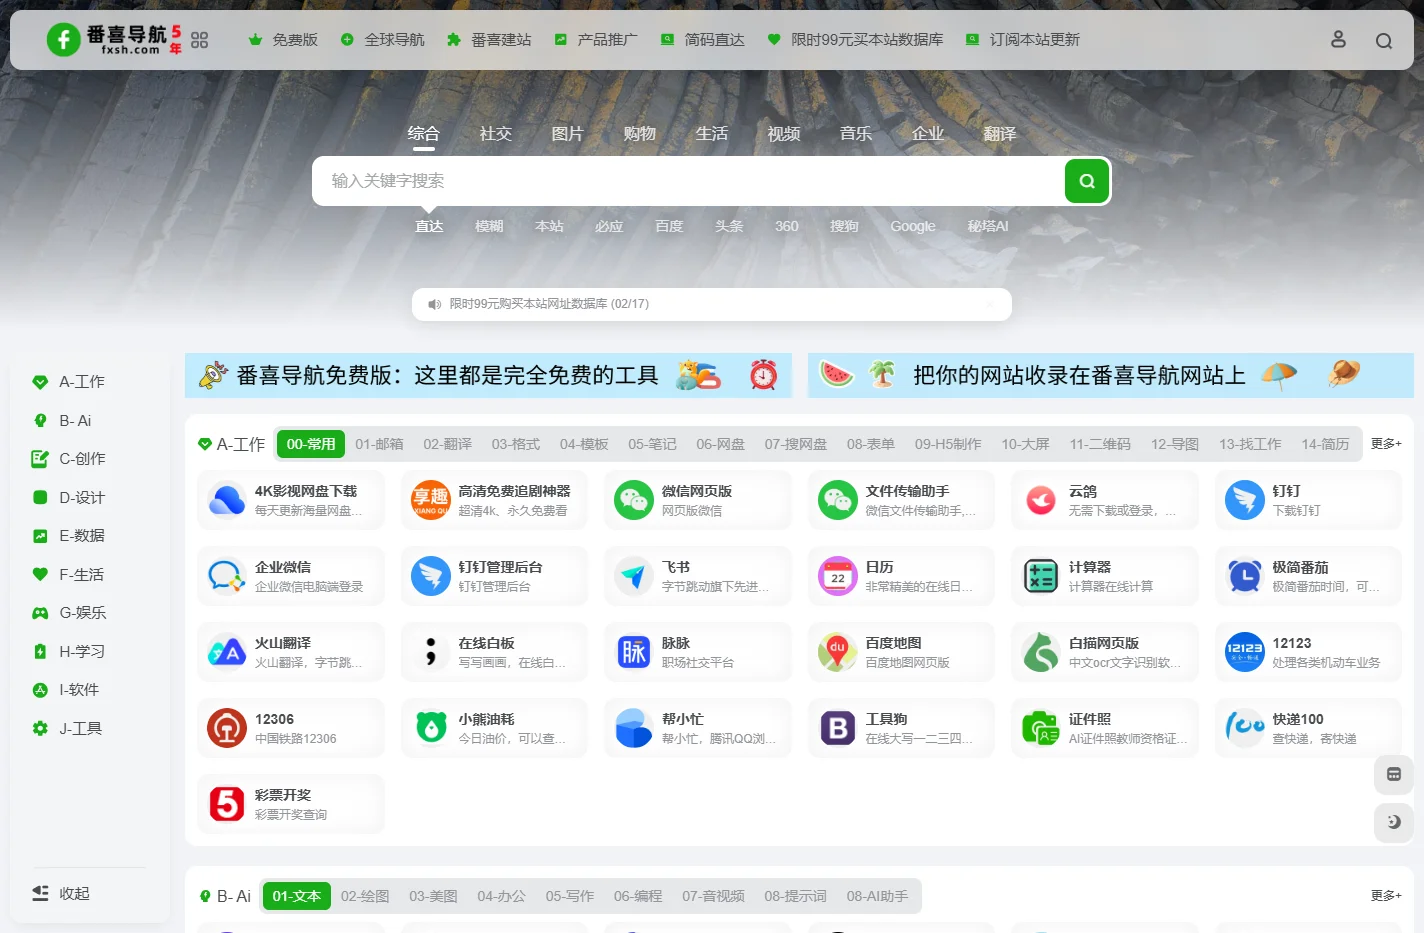This screenshot has width=1424, height=933.
Task: Switch to the 06-网盘 category tab
Action: (x=720, y=444)
